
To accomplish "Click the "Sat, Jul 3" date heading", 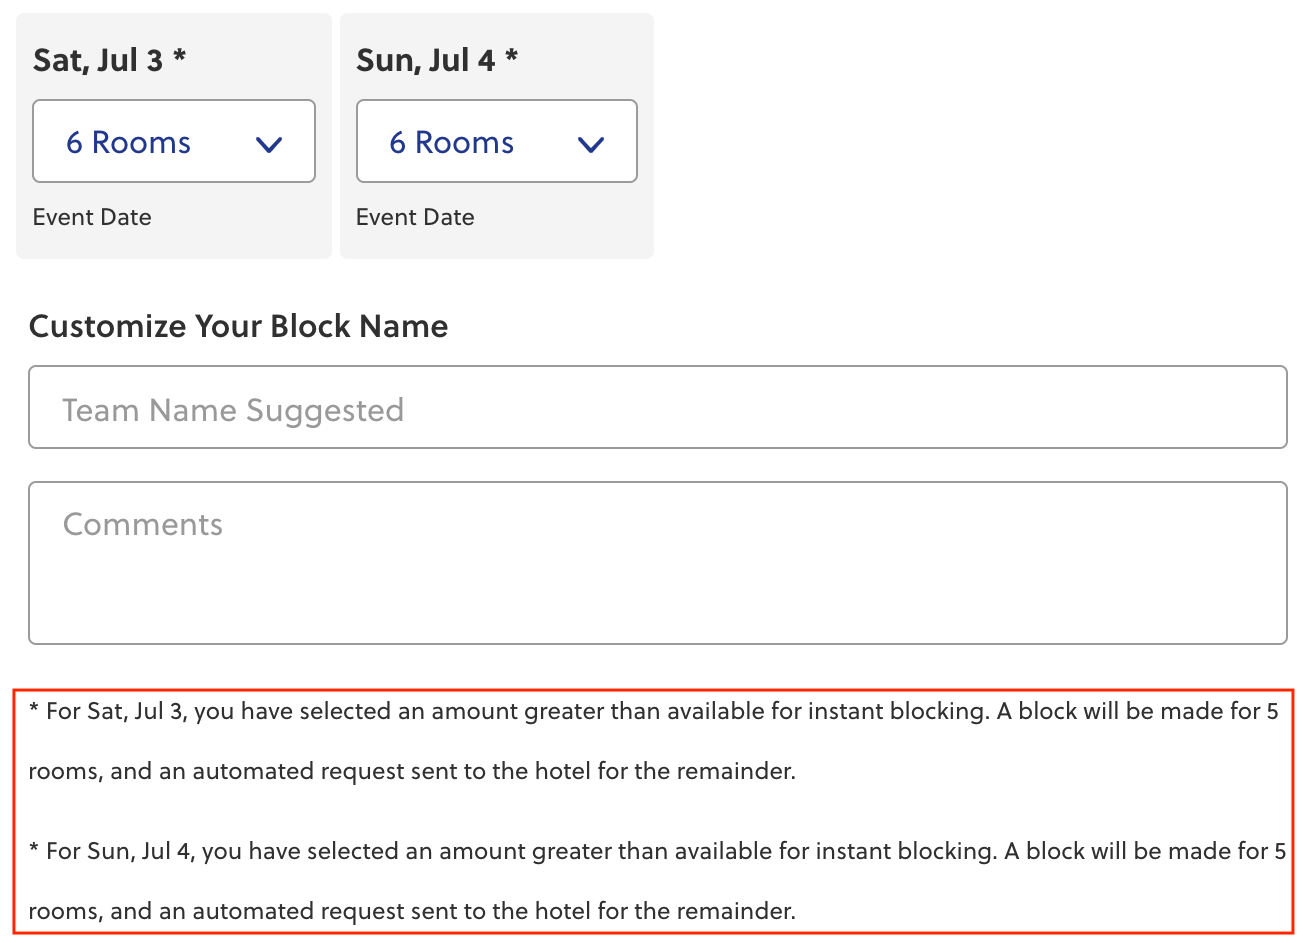I will pyautogui.click(x=97, y=60).
